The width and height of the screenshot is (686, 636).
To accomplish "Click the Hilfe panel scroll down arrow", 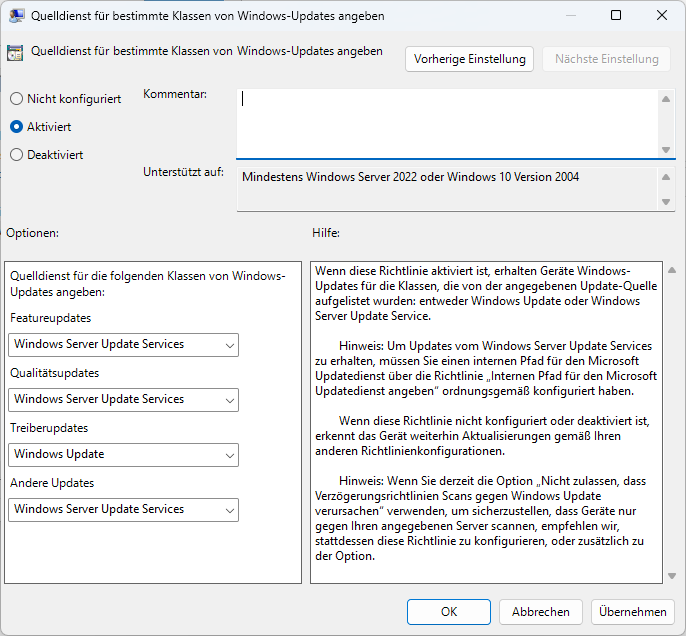I will pos(672,576).
